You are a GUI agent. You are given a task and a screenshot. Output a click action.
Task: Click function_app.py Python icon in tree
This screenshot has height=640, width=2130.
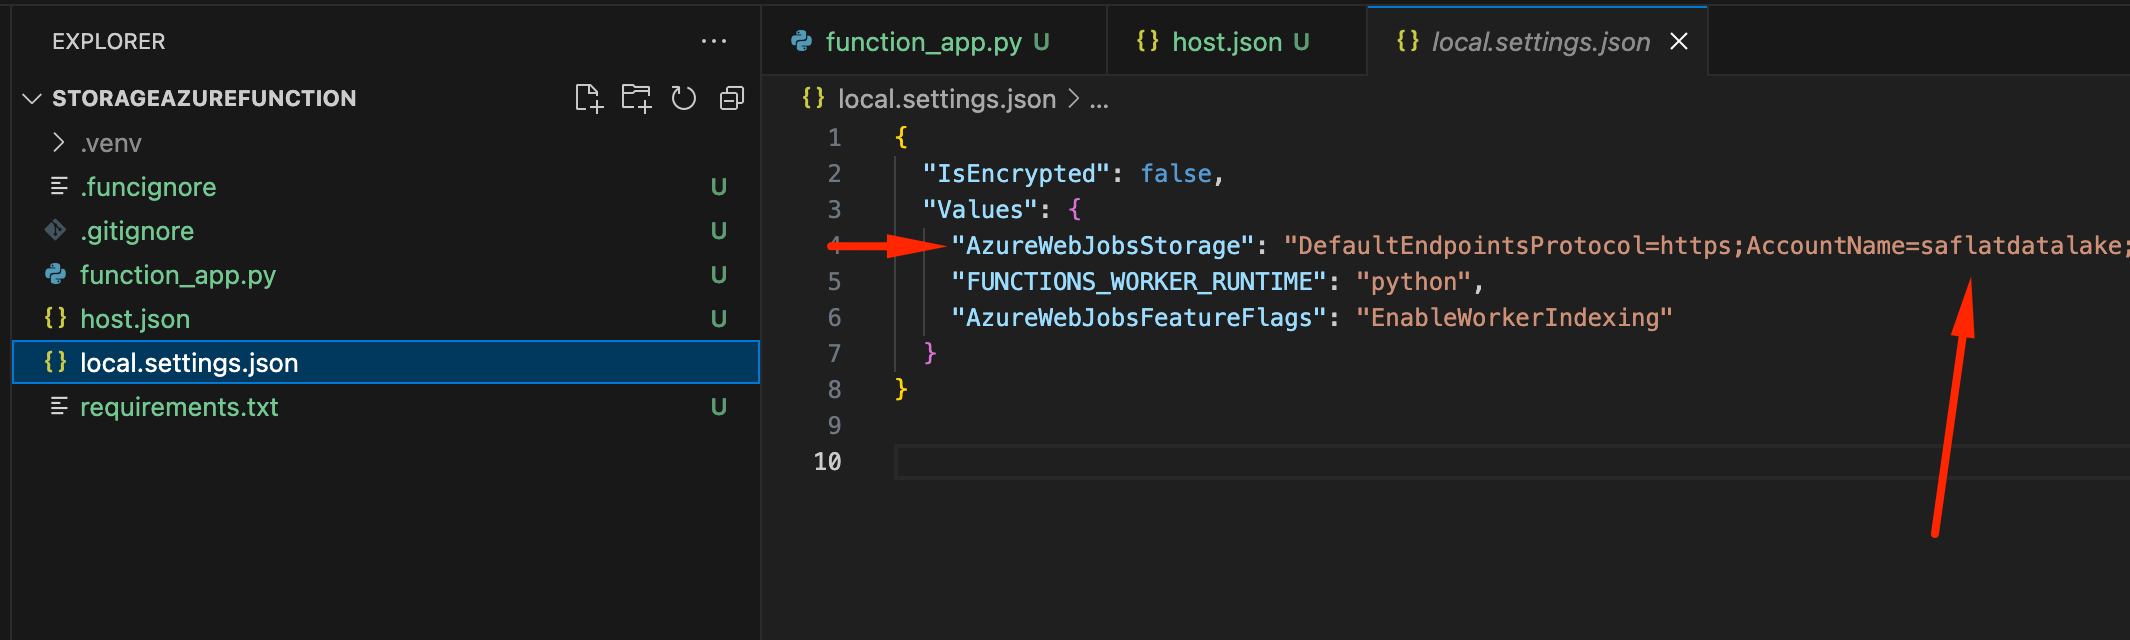tap(56, 274)
